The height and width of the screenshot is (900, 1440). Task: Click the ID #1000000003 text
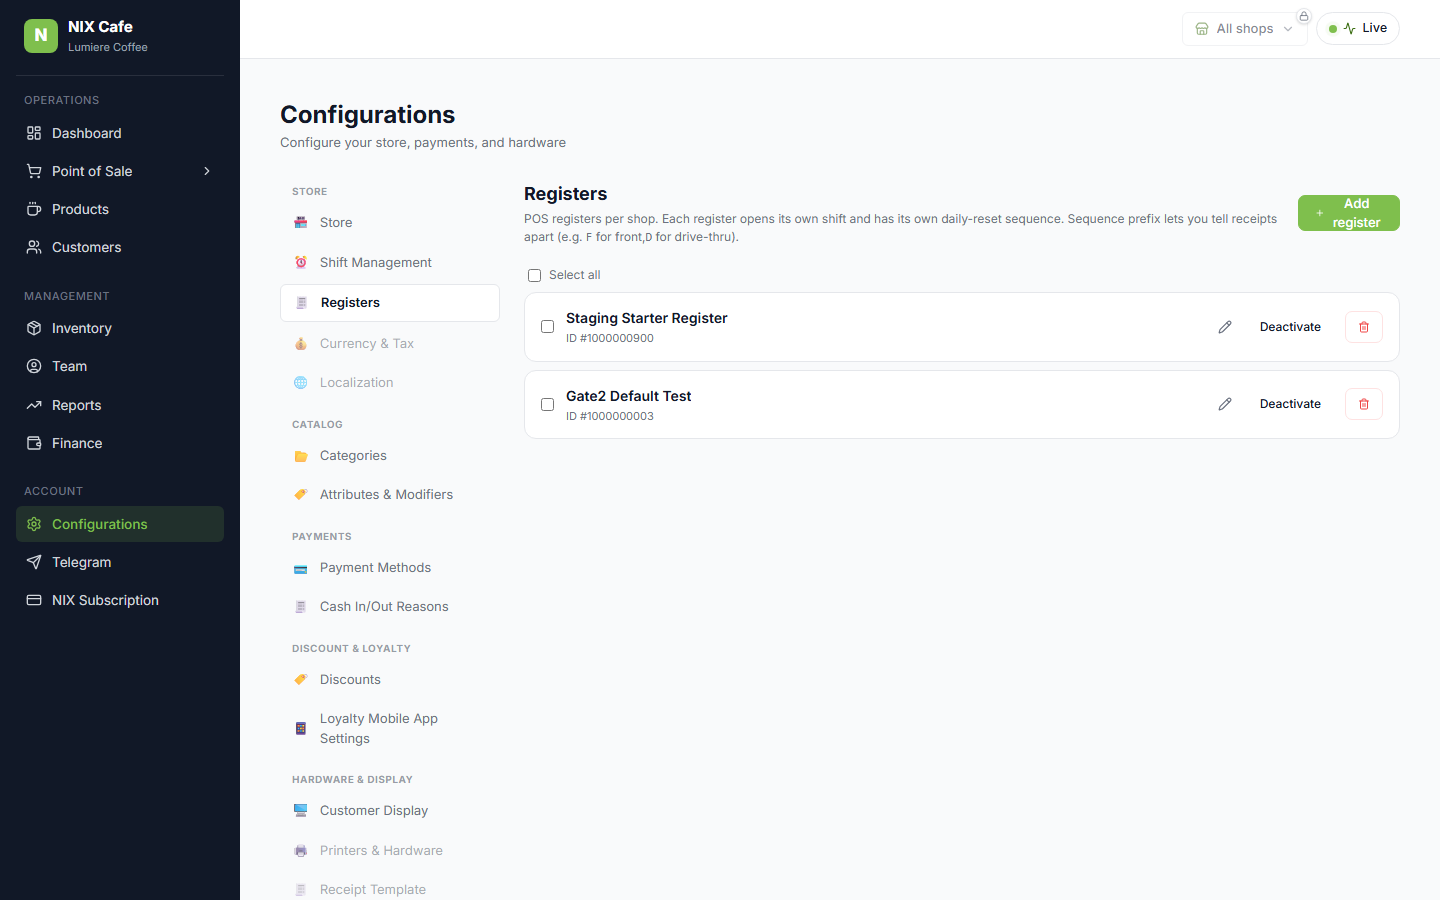tap(610, 416)
